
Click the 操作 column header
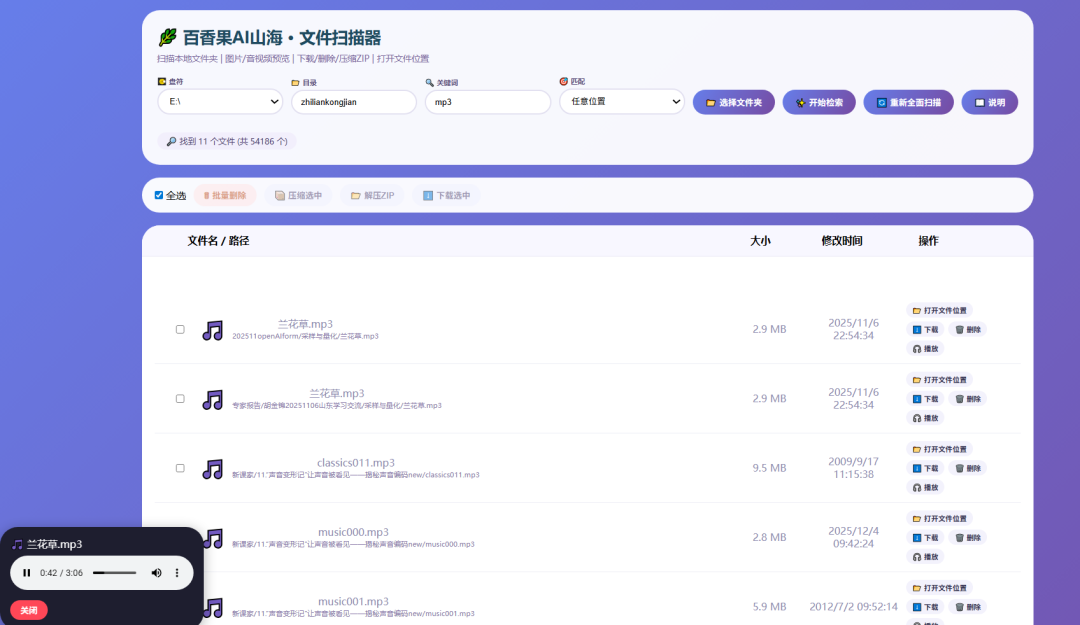(x=928, y=240)
